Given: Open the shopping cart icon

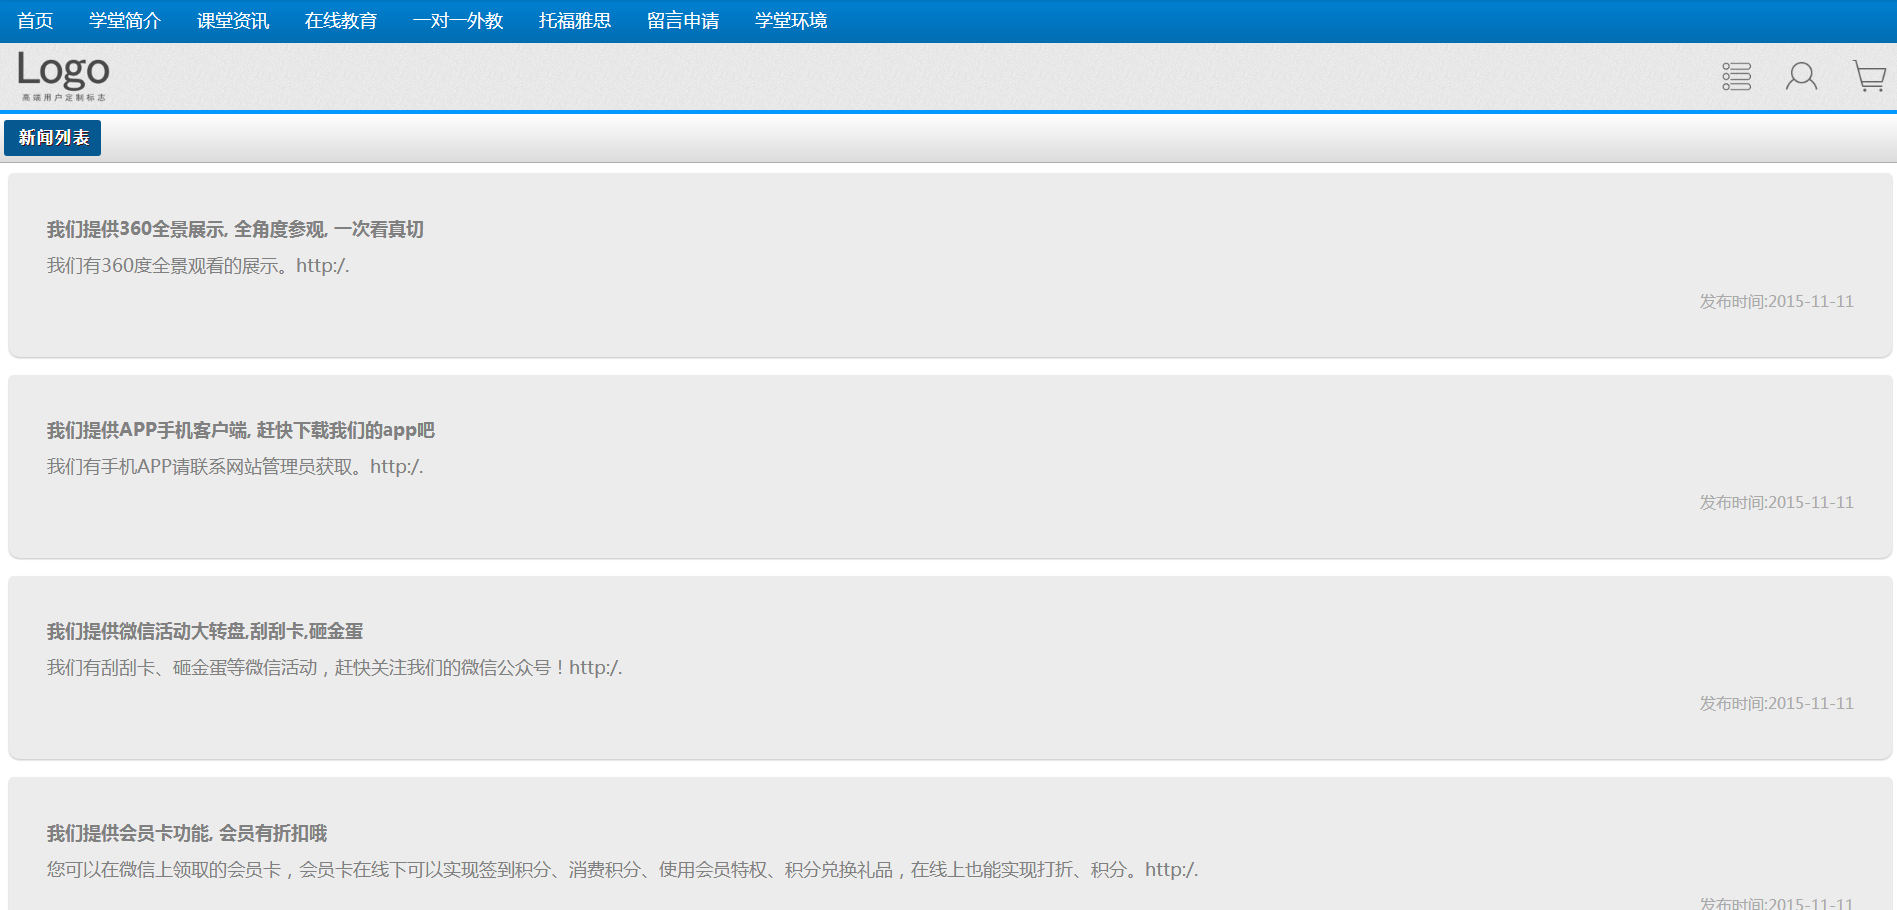Looking at the screenshot, I should 1868,76.
